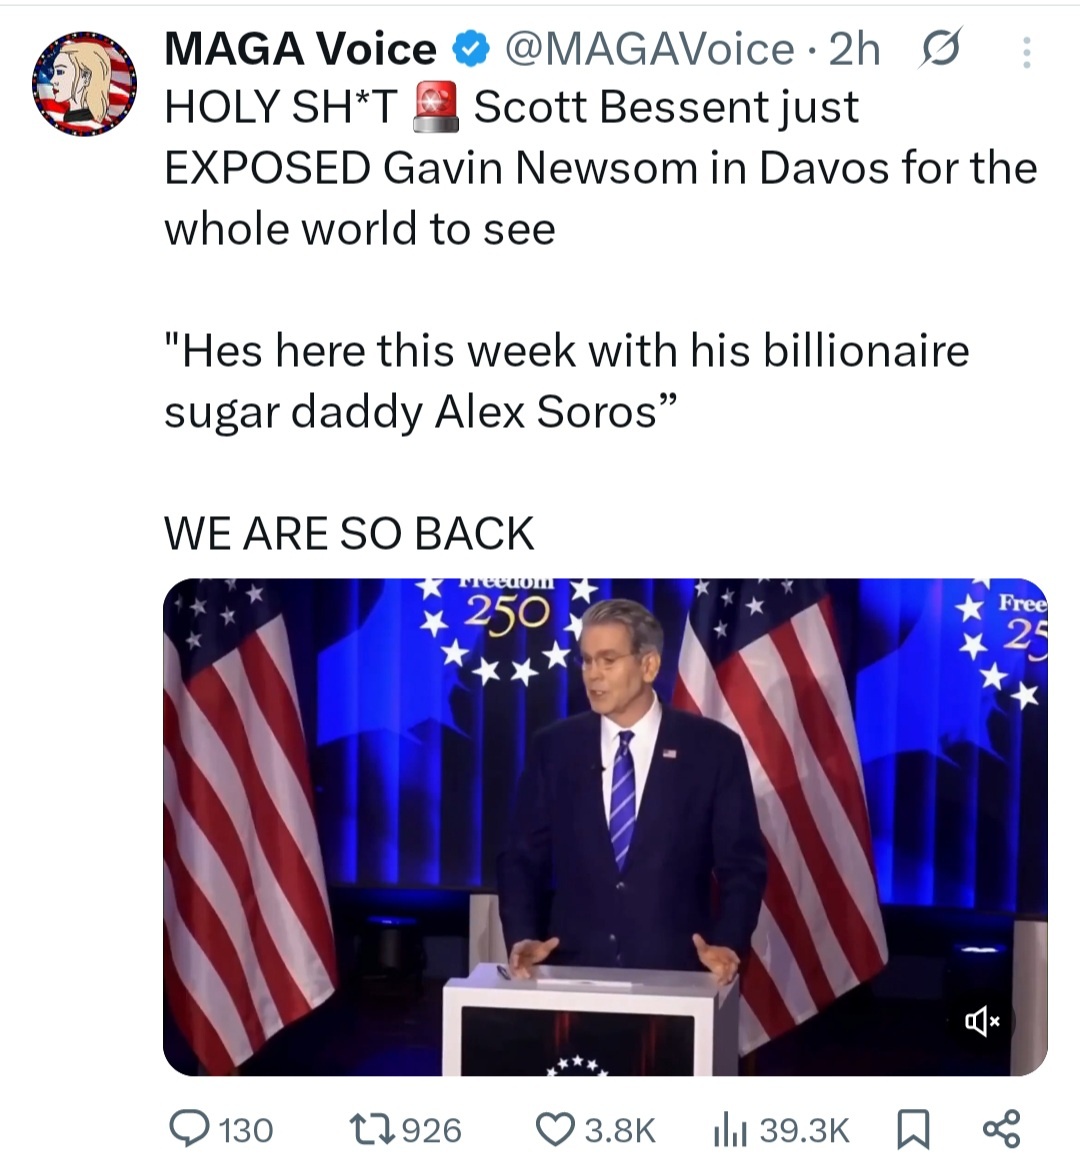
Task: Click the 2h post timestamp
Action: [x=855, y=49]
